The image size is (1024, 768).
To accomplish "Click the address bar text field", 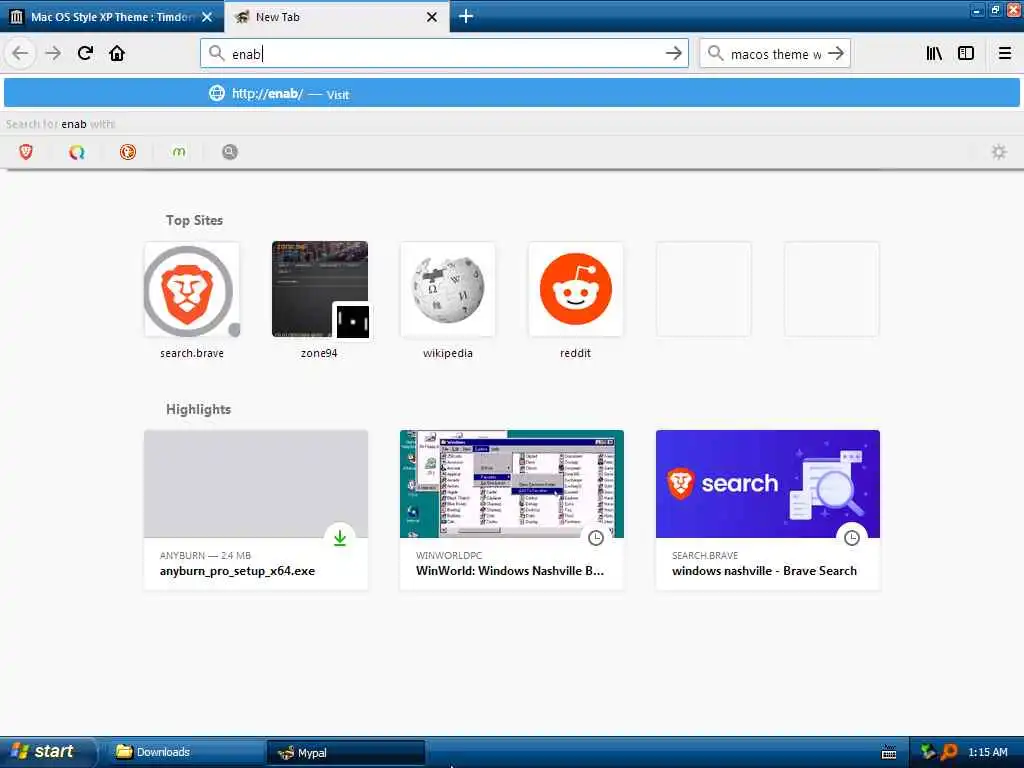I will pos(444,54).
